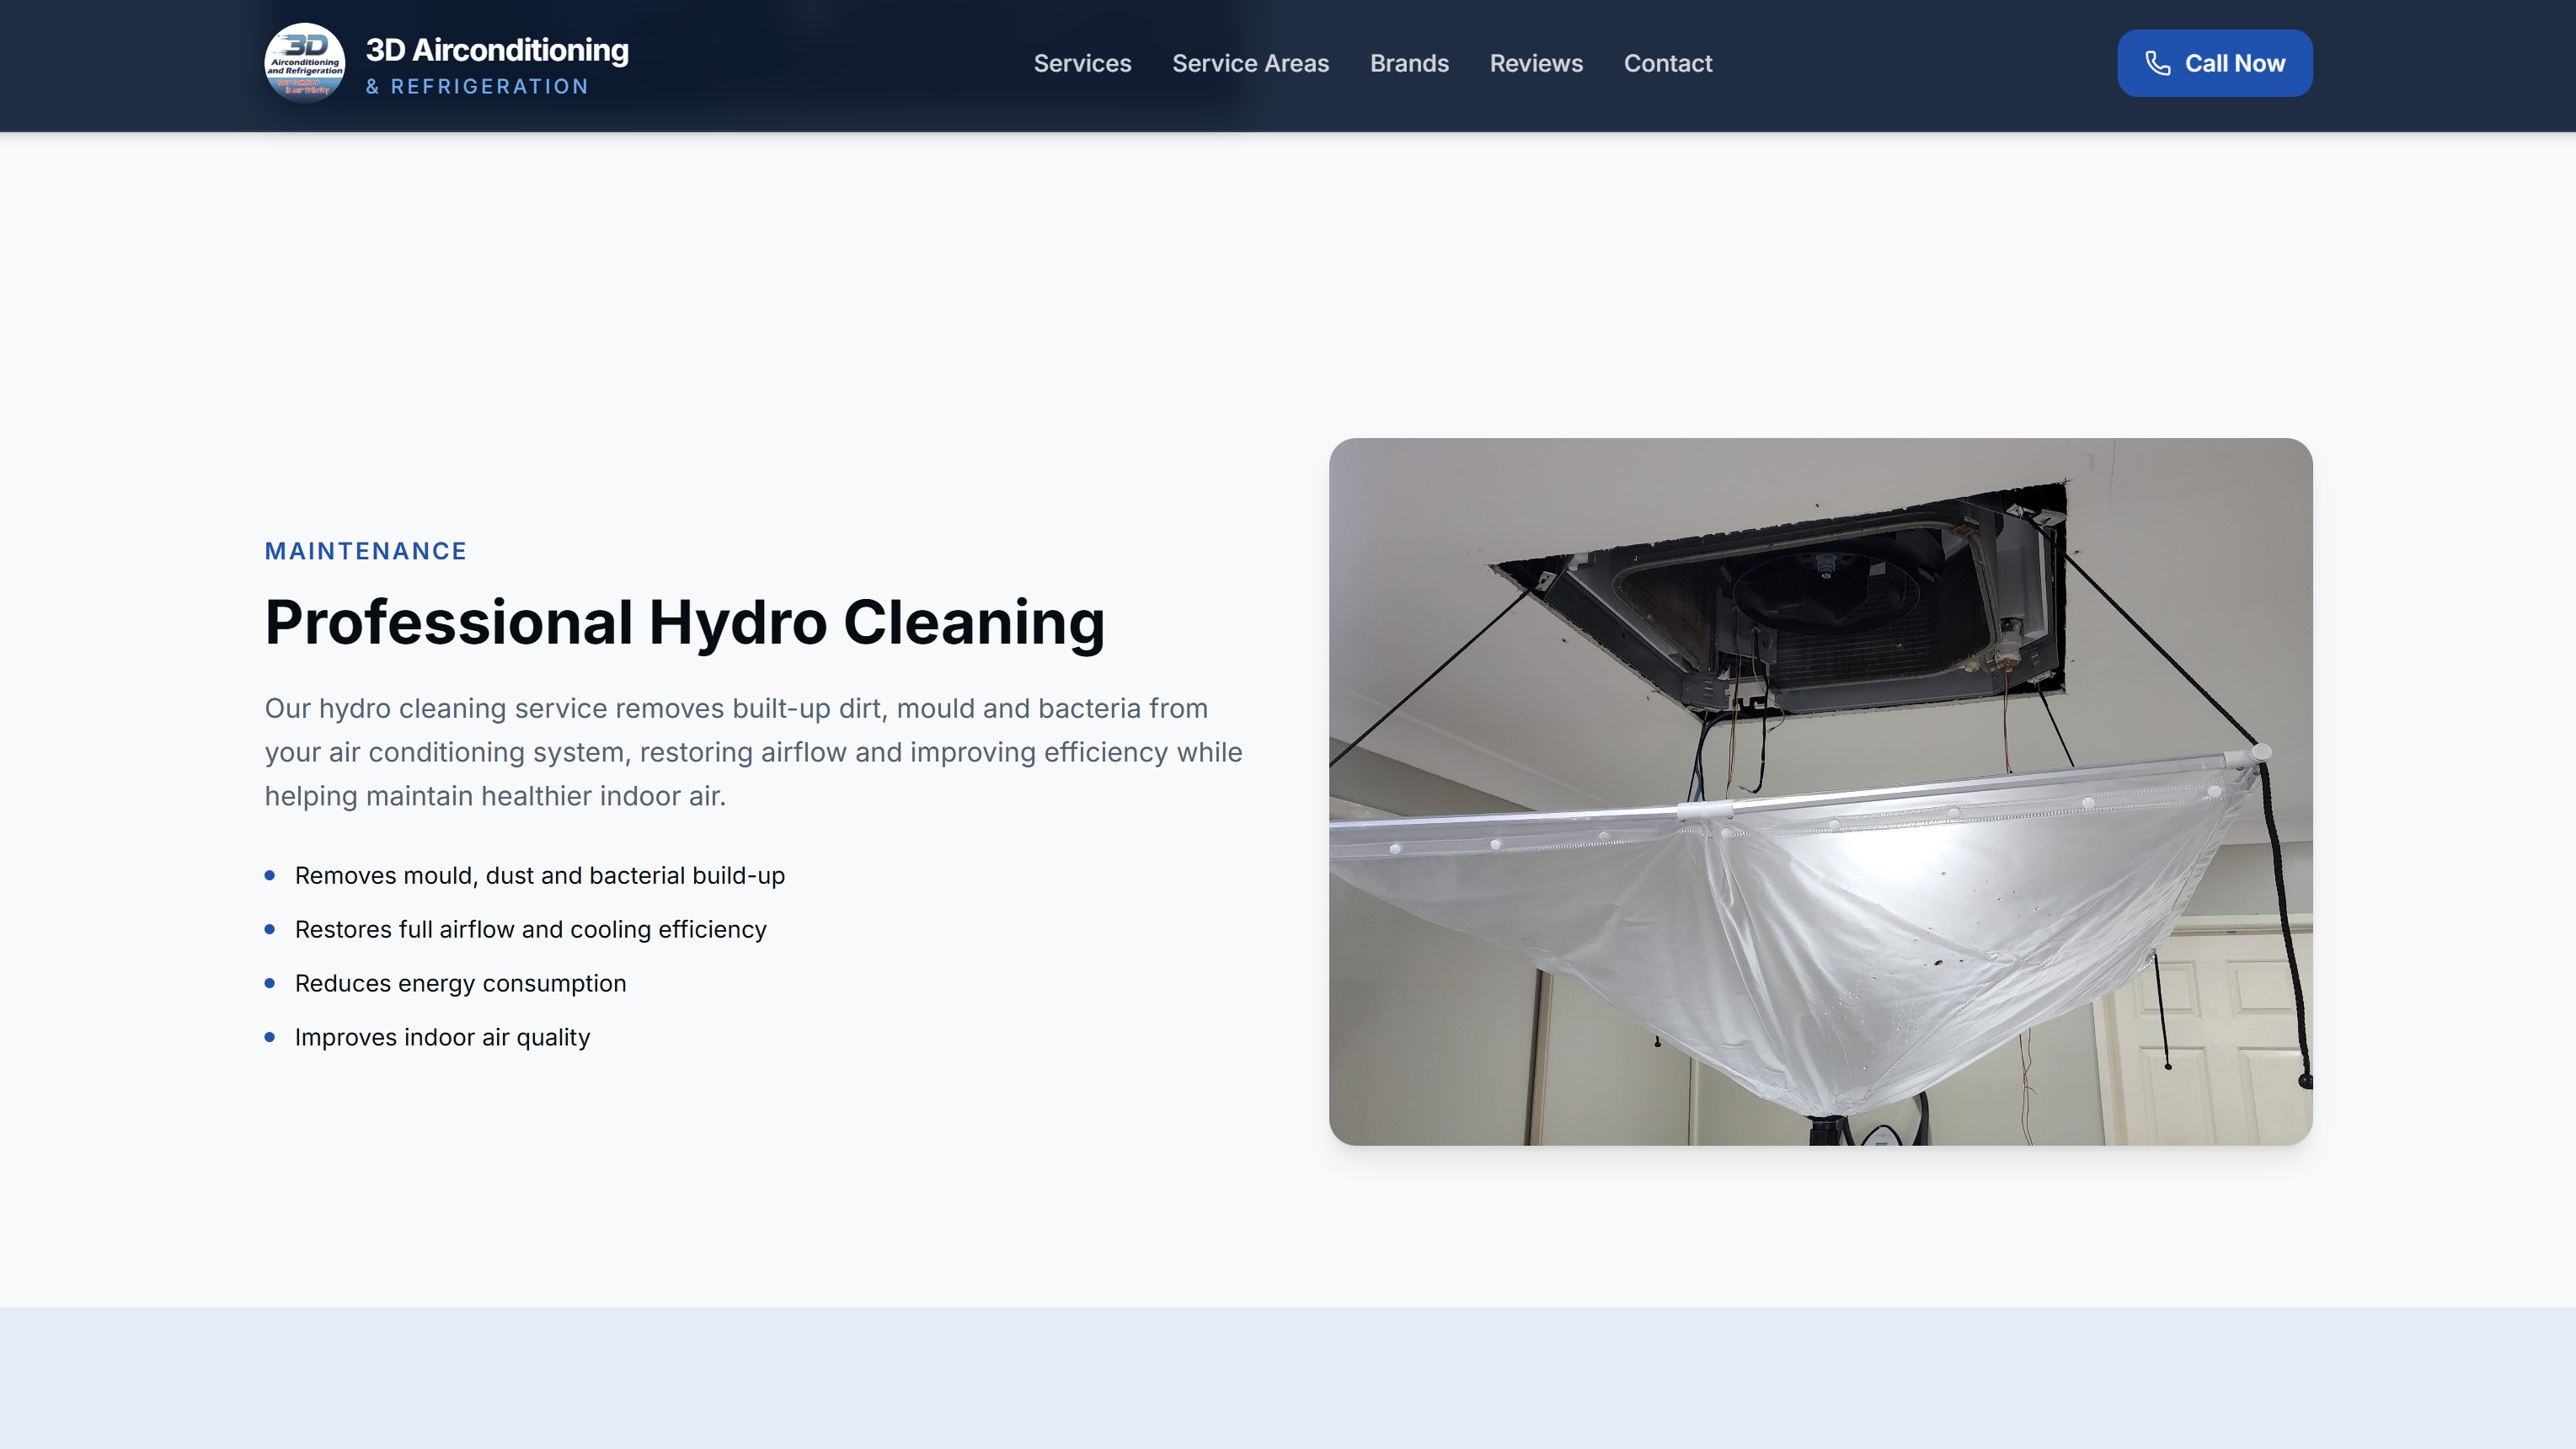Click bullet beside Restores full airflow item

270,930
